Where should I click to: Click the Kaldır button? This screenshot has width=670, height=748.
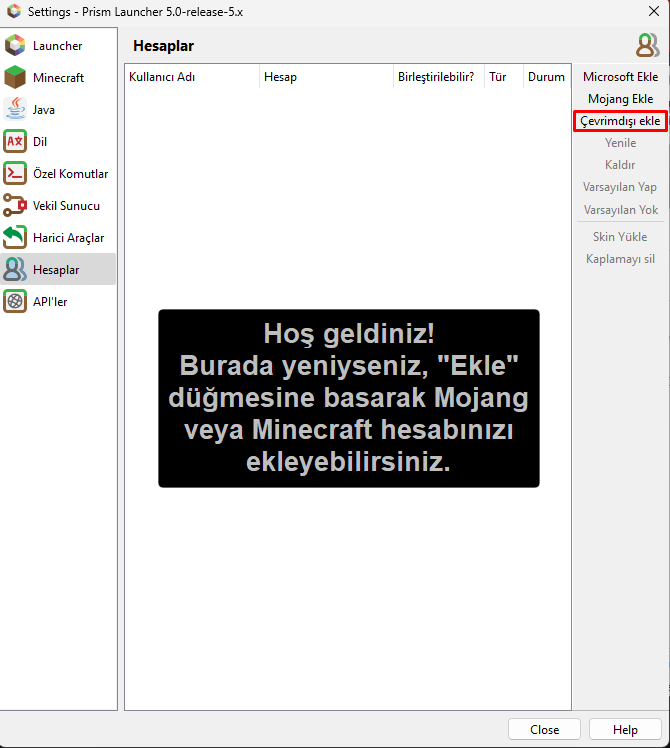(x=620, y=165)
